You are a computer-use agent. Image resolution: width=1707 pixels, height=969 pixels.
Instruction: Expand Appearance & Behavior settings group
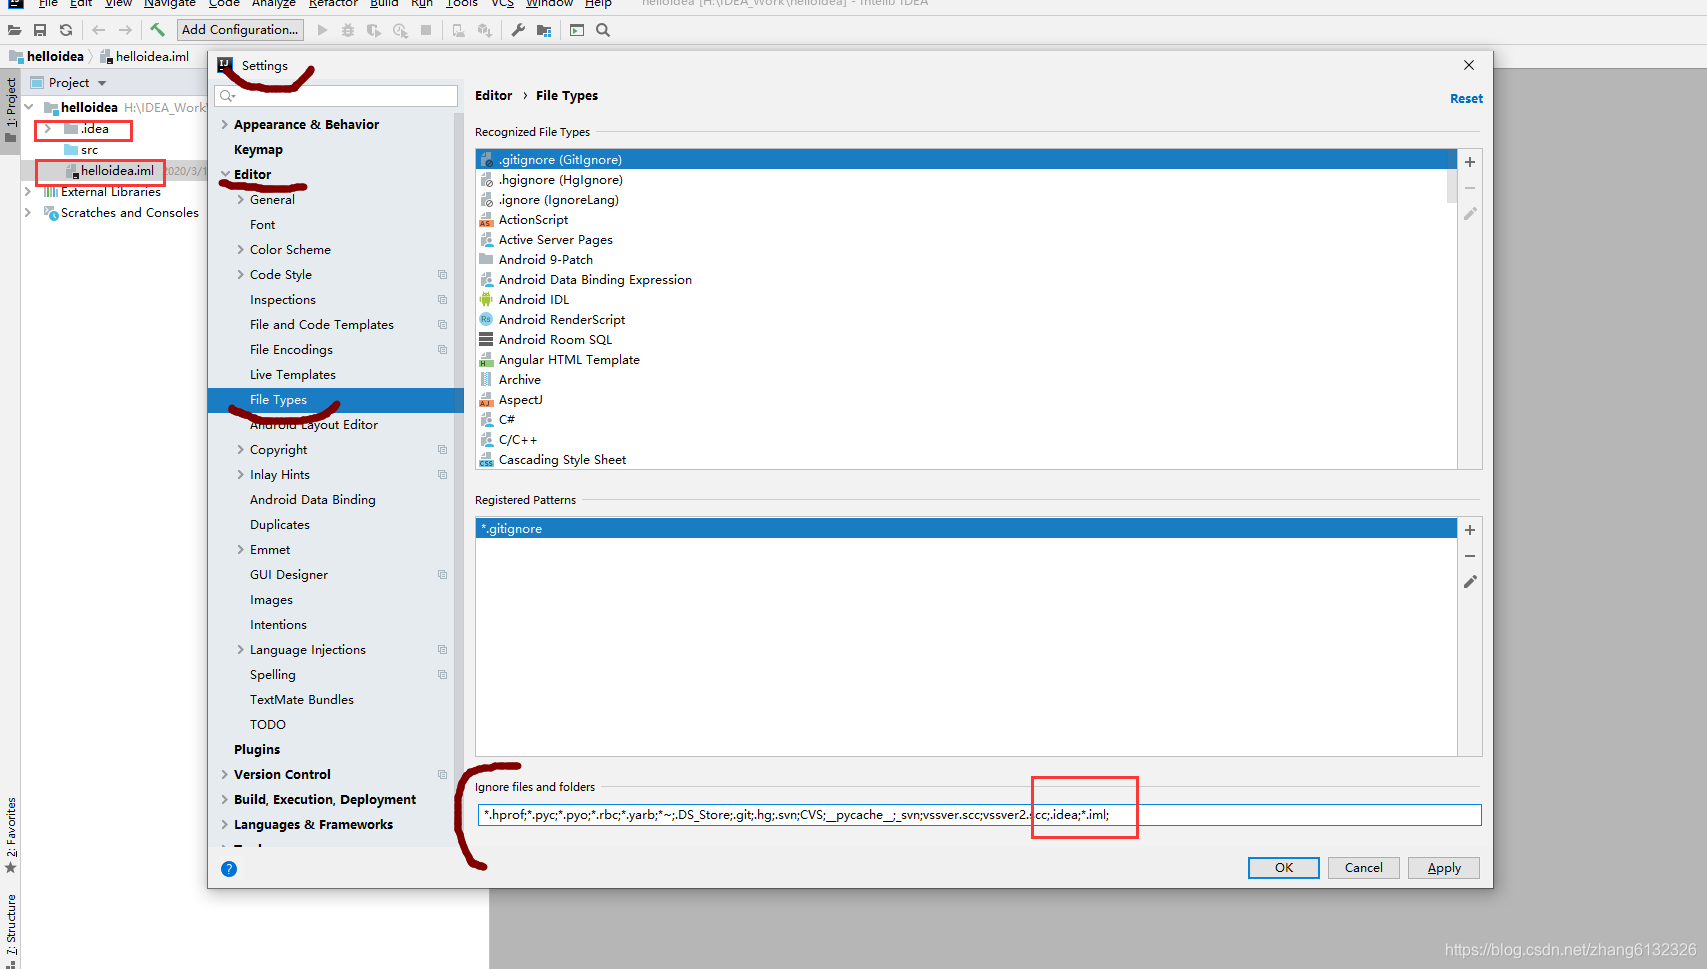(224, 125)
